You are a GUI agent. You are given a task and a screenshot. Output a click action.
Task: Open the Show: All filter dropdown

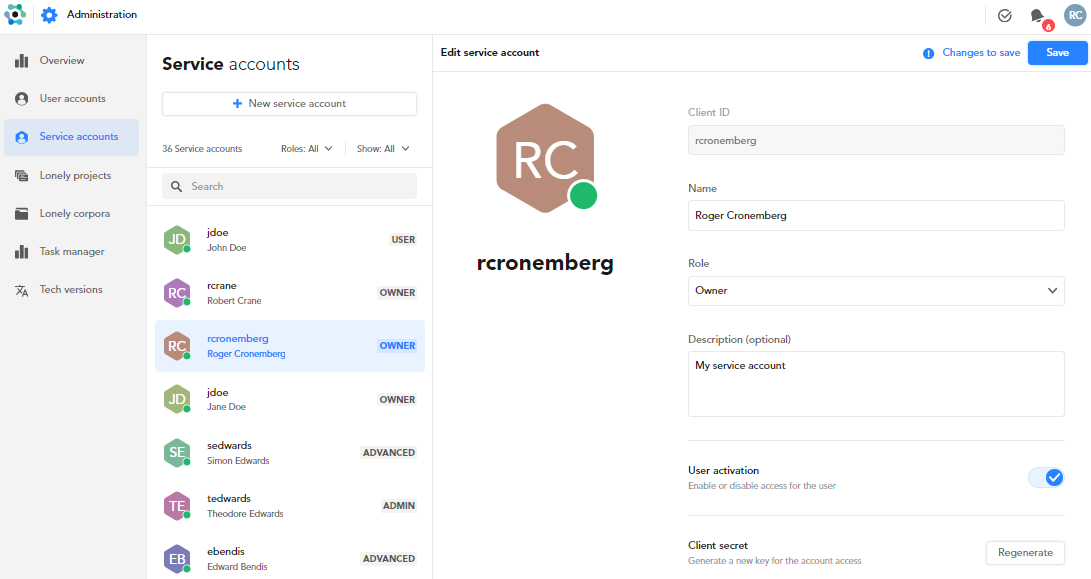[x=383, y=149]
